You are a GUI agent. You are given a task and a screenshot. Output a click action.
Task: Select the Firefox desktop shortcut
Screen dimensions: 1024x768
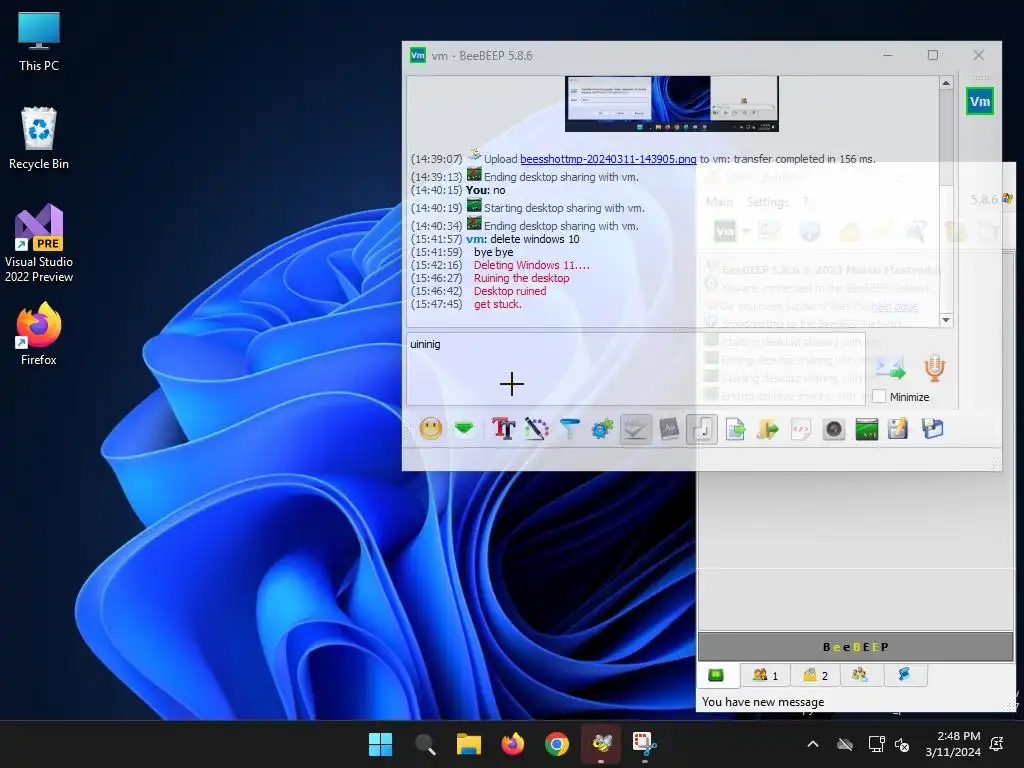[x=39, y=333]
